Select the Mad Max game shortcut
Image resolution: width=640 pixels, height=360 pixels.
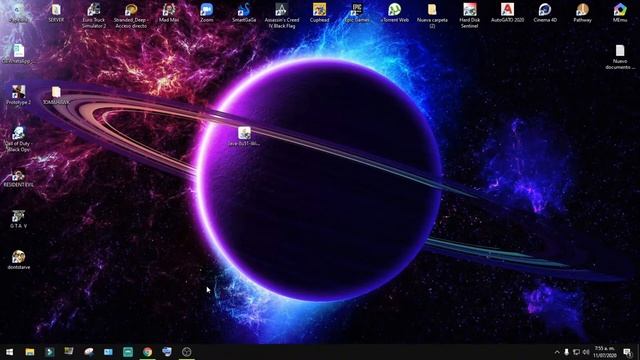click(x=169, y=13)
